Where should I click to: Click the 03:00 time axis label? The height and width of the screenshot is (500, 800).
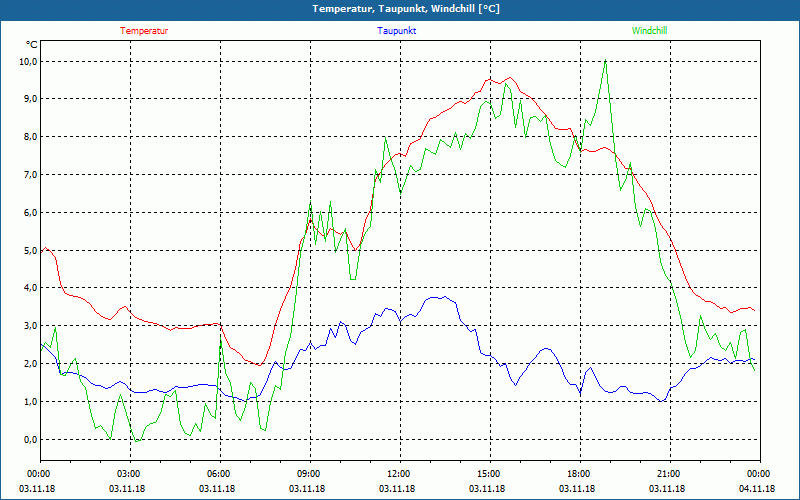[130, 473]
